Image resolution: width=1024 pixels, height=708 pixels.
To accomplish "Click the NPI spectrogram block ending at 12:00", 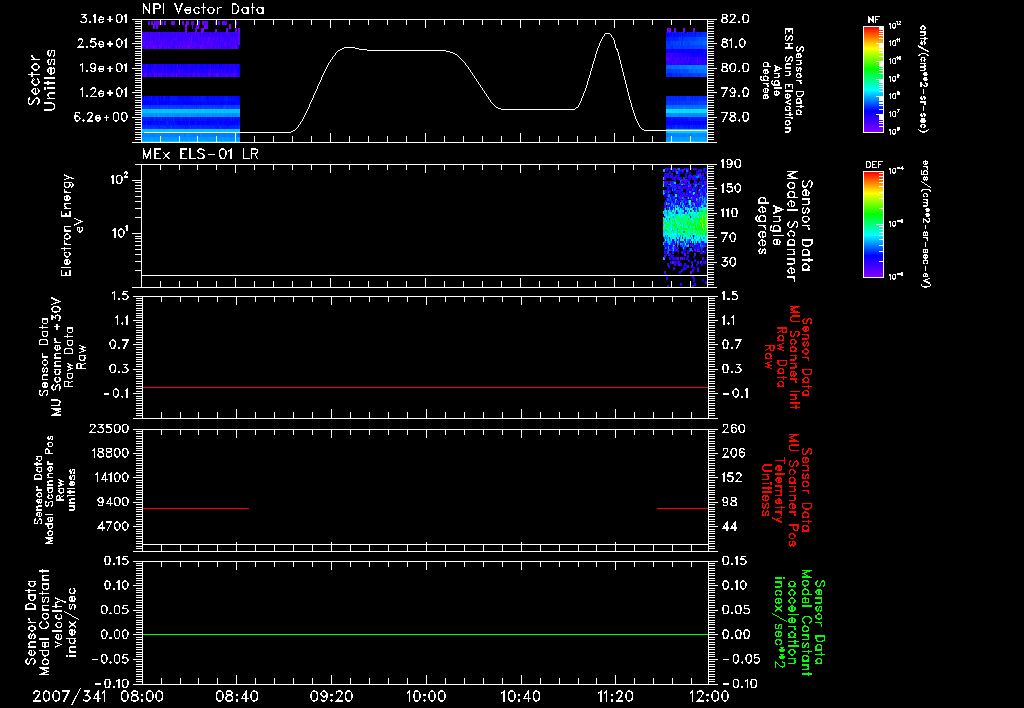I will coord(687,84).
